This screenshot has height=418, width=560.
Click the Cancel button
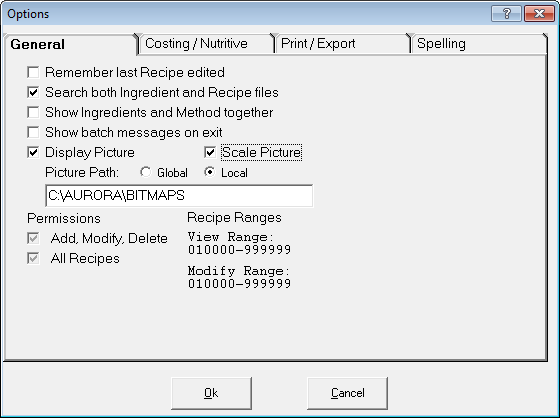tap(348, 393)
